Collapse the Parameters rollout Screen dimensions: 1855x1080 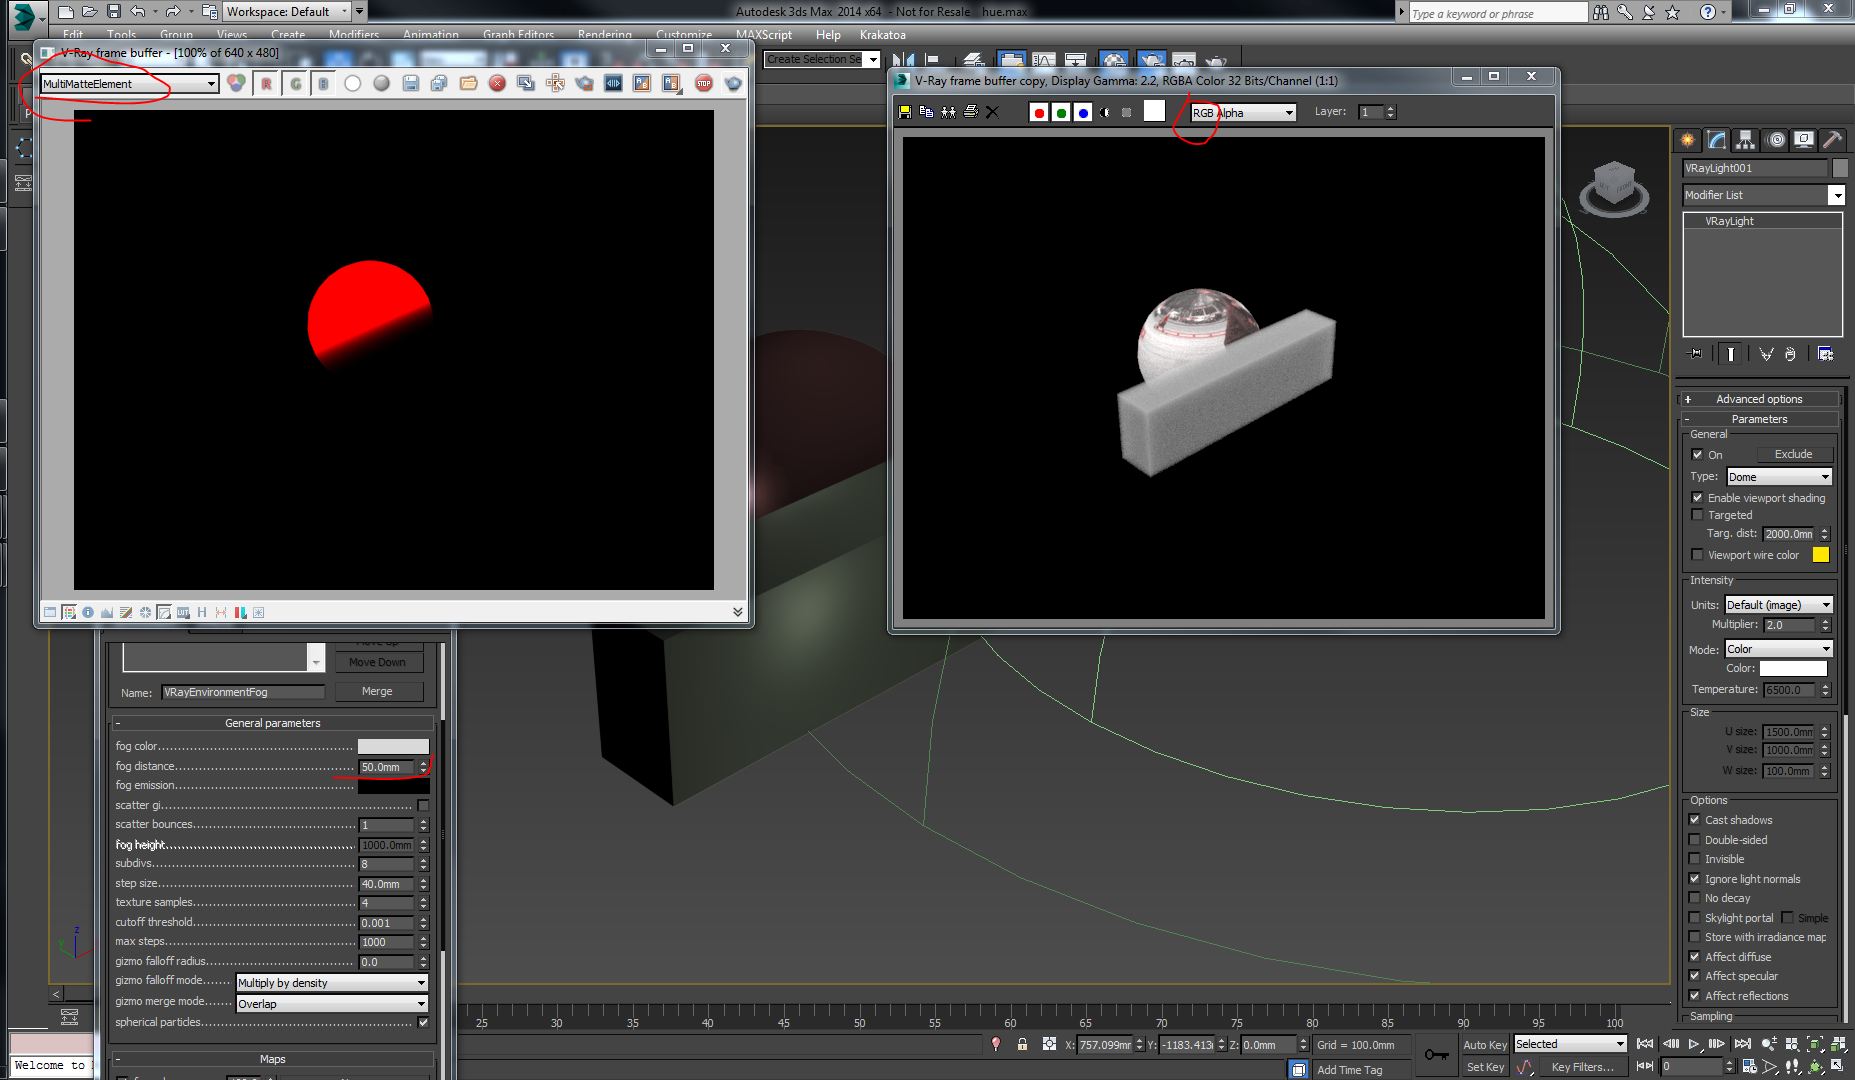[x=1759, y=419]
